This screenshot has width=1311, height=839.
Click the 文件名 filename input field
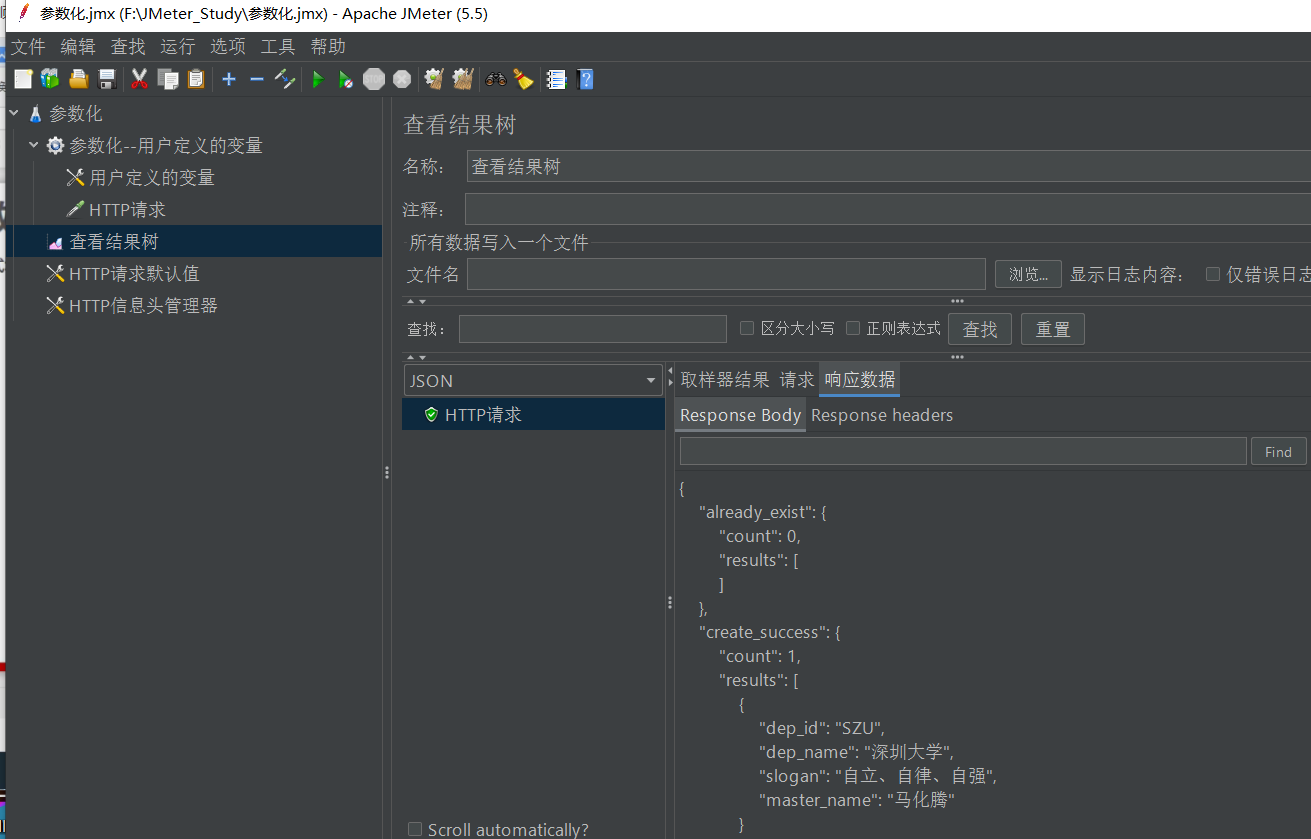[726, 274]
